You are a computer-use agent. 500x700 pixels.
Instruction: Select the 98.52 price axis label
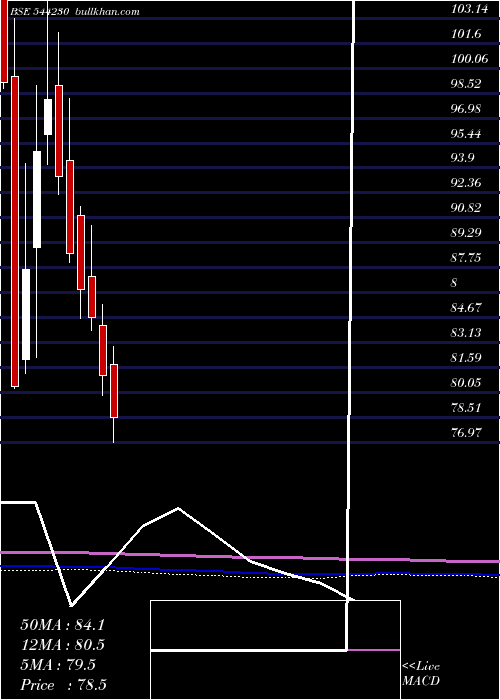coord(466,84)
